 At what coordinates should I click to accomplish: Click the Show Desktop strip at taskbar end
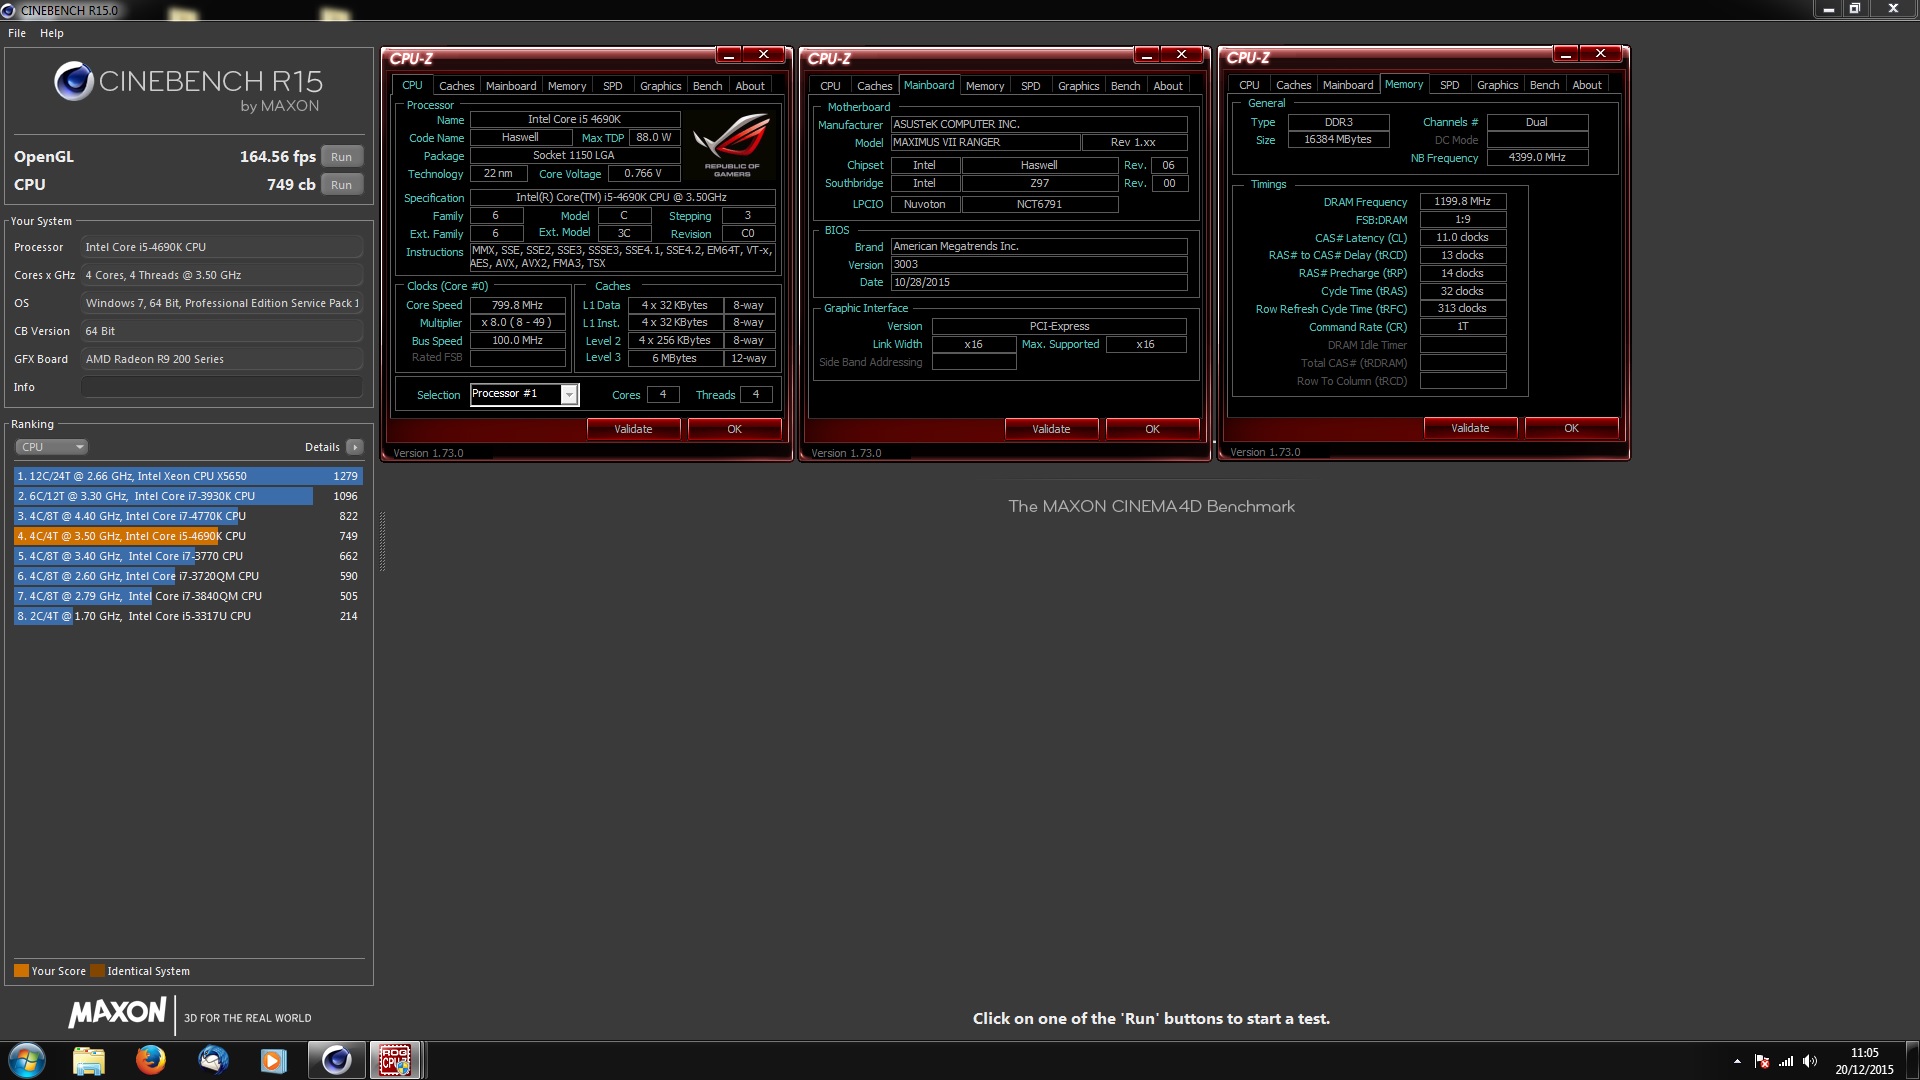click(1913, 1060)
